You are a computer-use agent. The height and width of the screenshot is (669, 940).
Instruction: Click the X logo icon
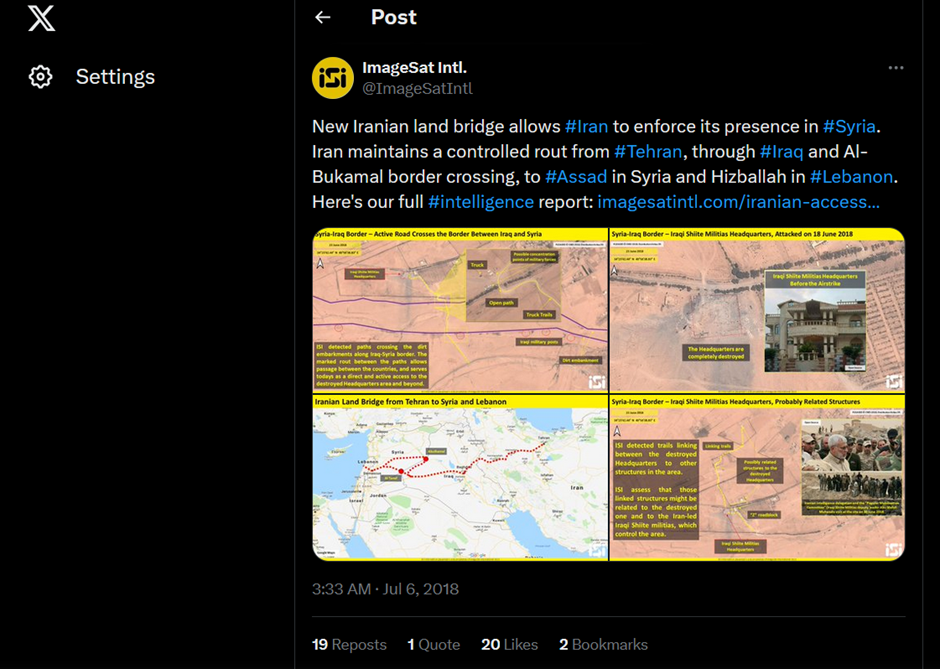pos(41,17)
